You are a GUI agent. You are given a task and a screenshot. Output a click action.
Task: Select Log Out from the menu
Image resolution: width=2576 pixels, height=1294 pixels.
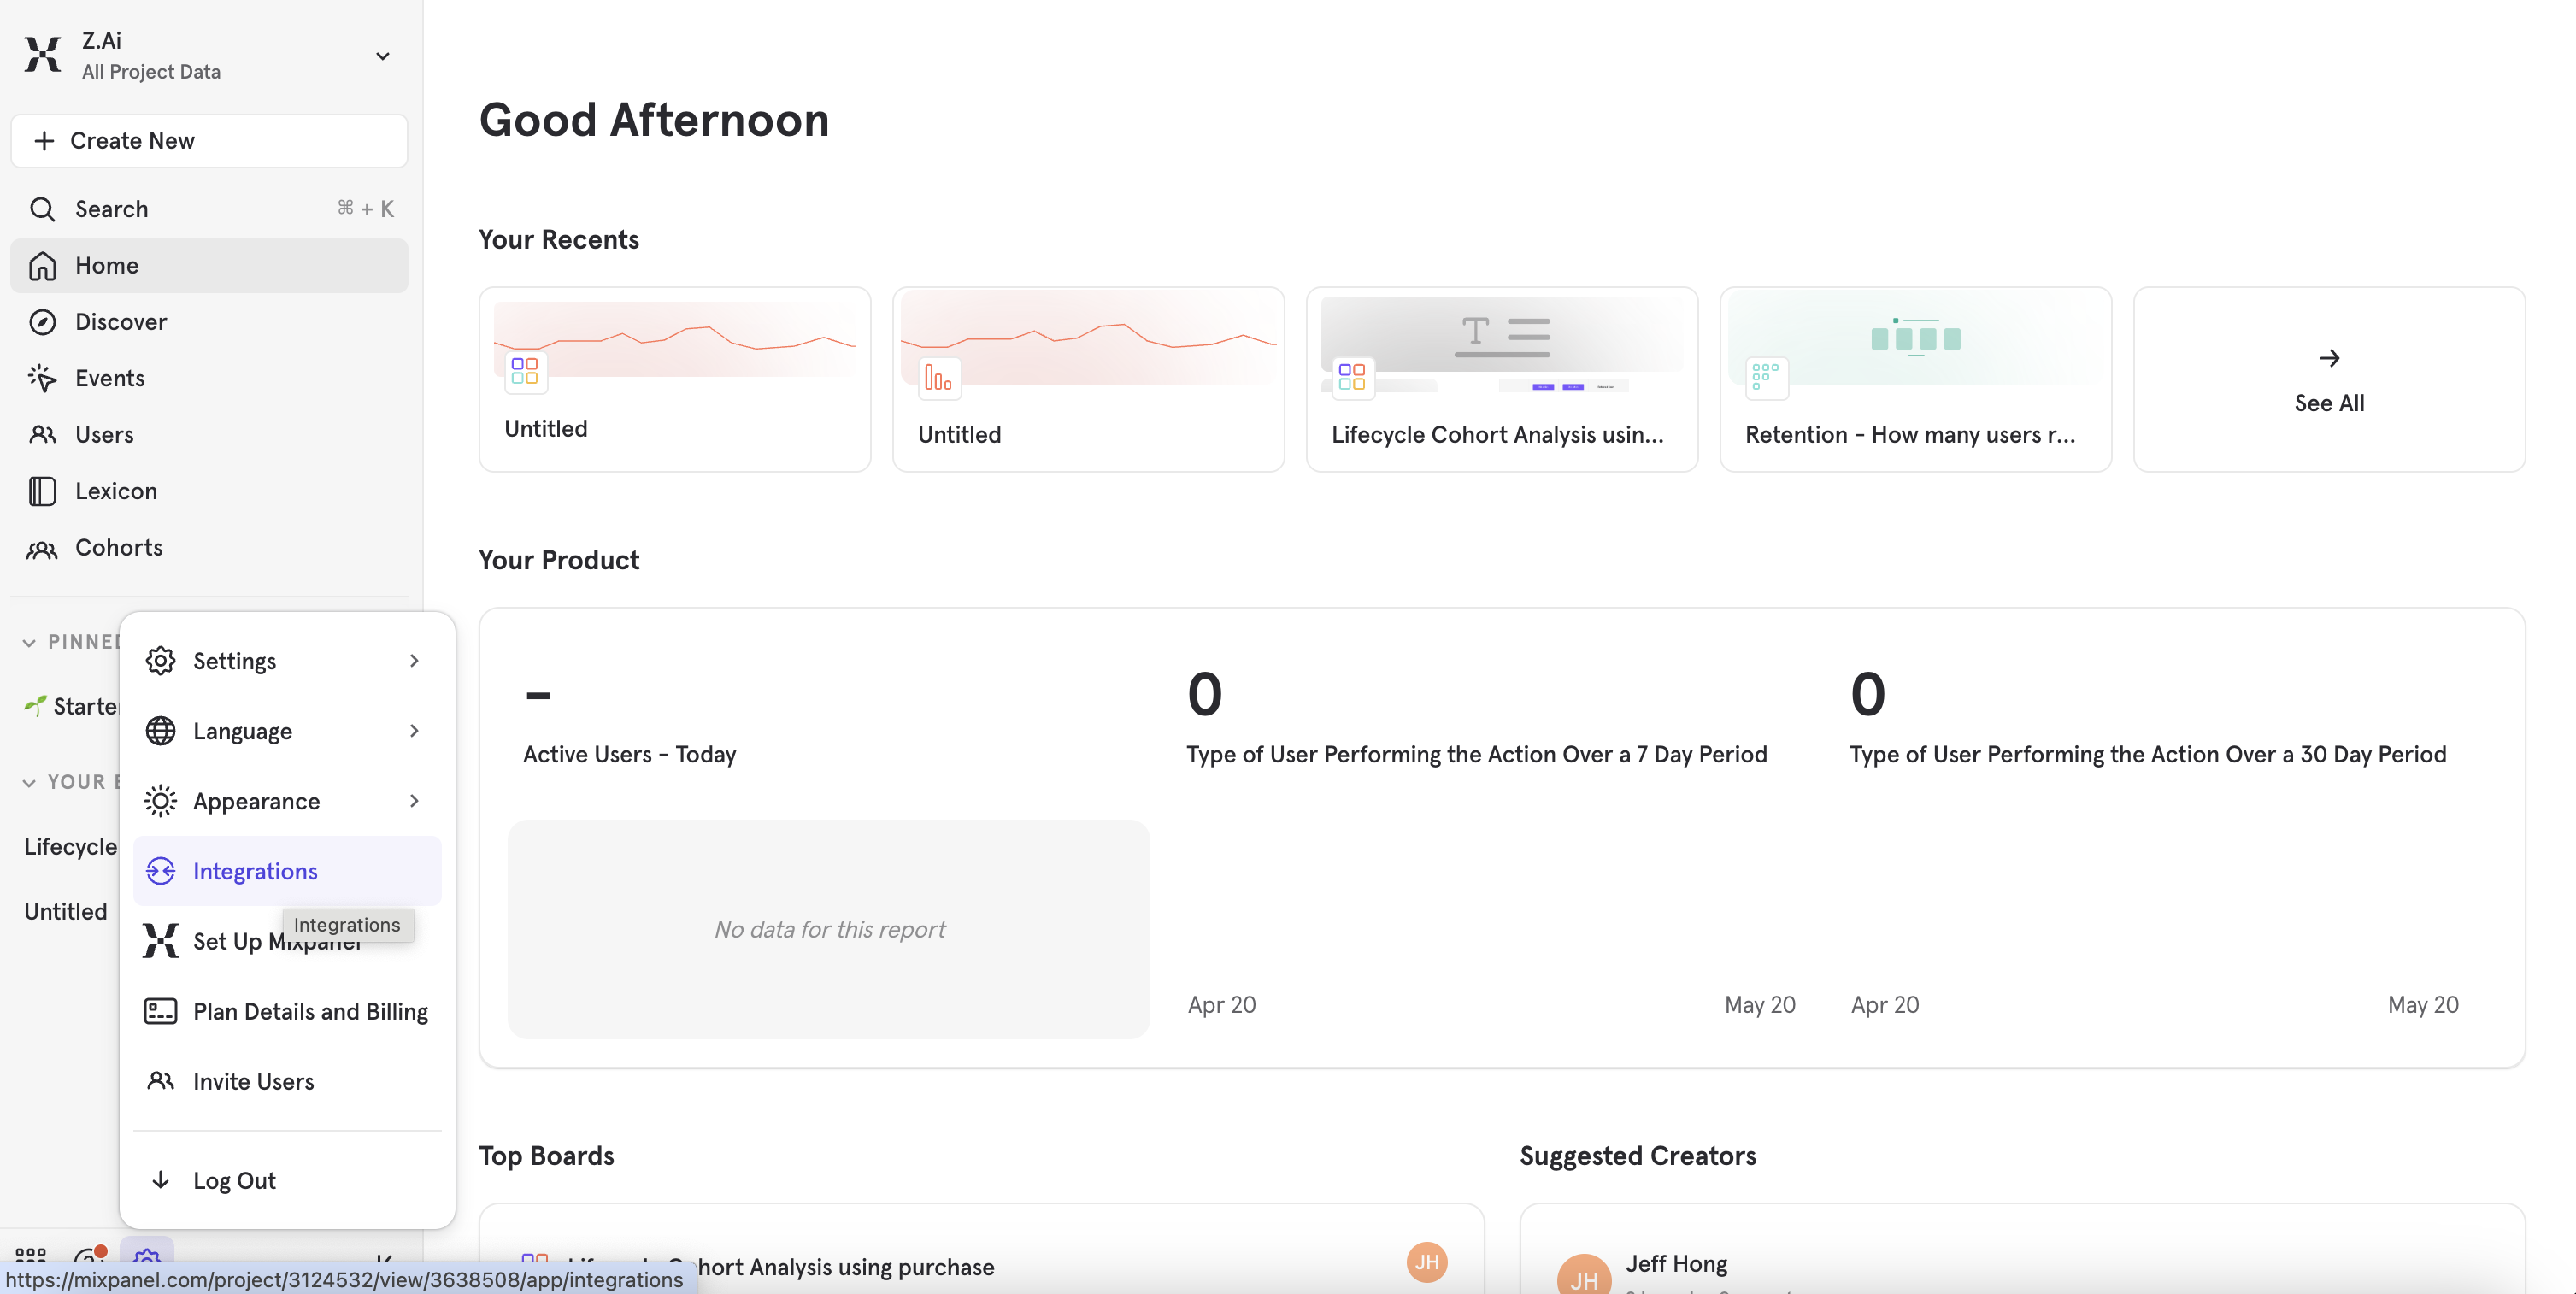234,1180
